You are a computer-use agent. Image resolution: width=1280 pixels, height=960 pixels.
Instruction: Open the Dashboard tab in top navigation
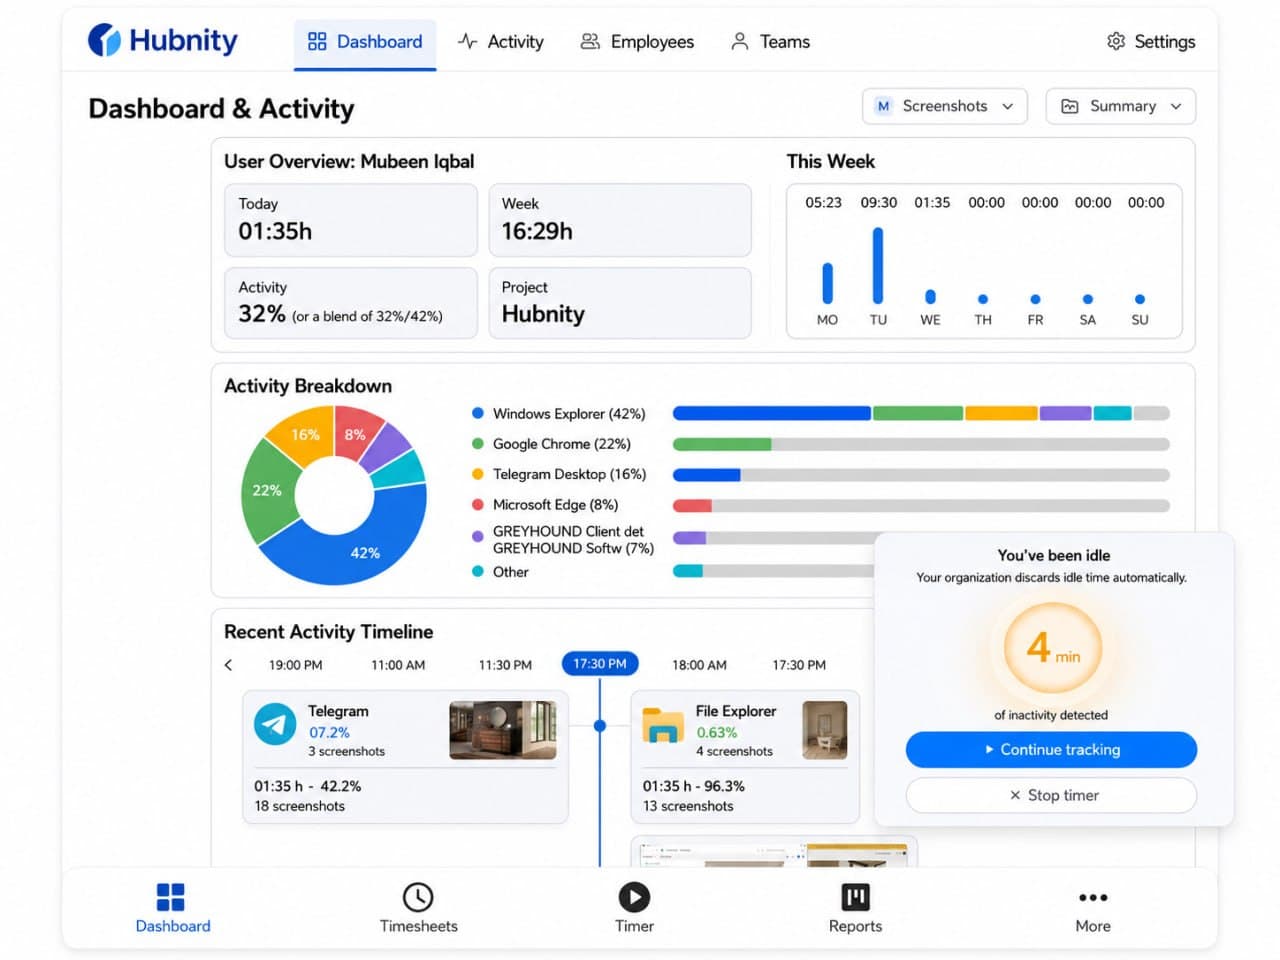coord(365,42)
